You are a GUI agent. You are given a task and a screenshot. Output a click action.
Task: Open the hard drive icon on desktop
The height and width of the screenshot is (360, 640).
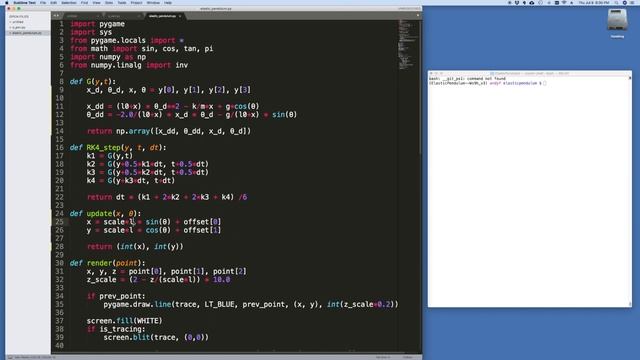click(x=617, y=21)
